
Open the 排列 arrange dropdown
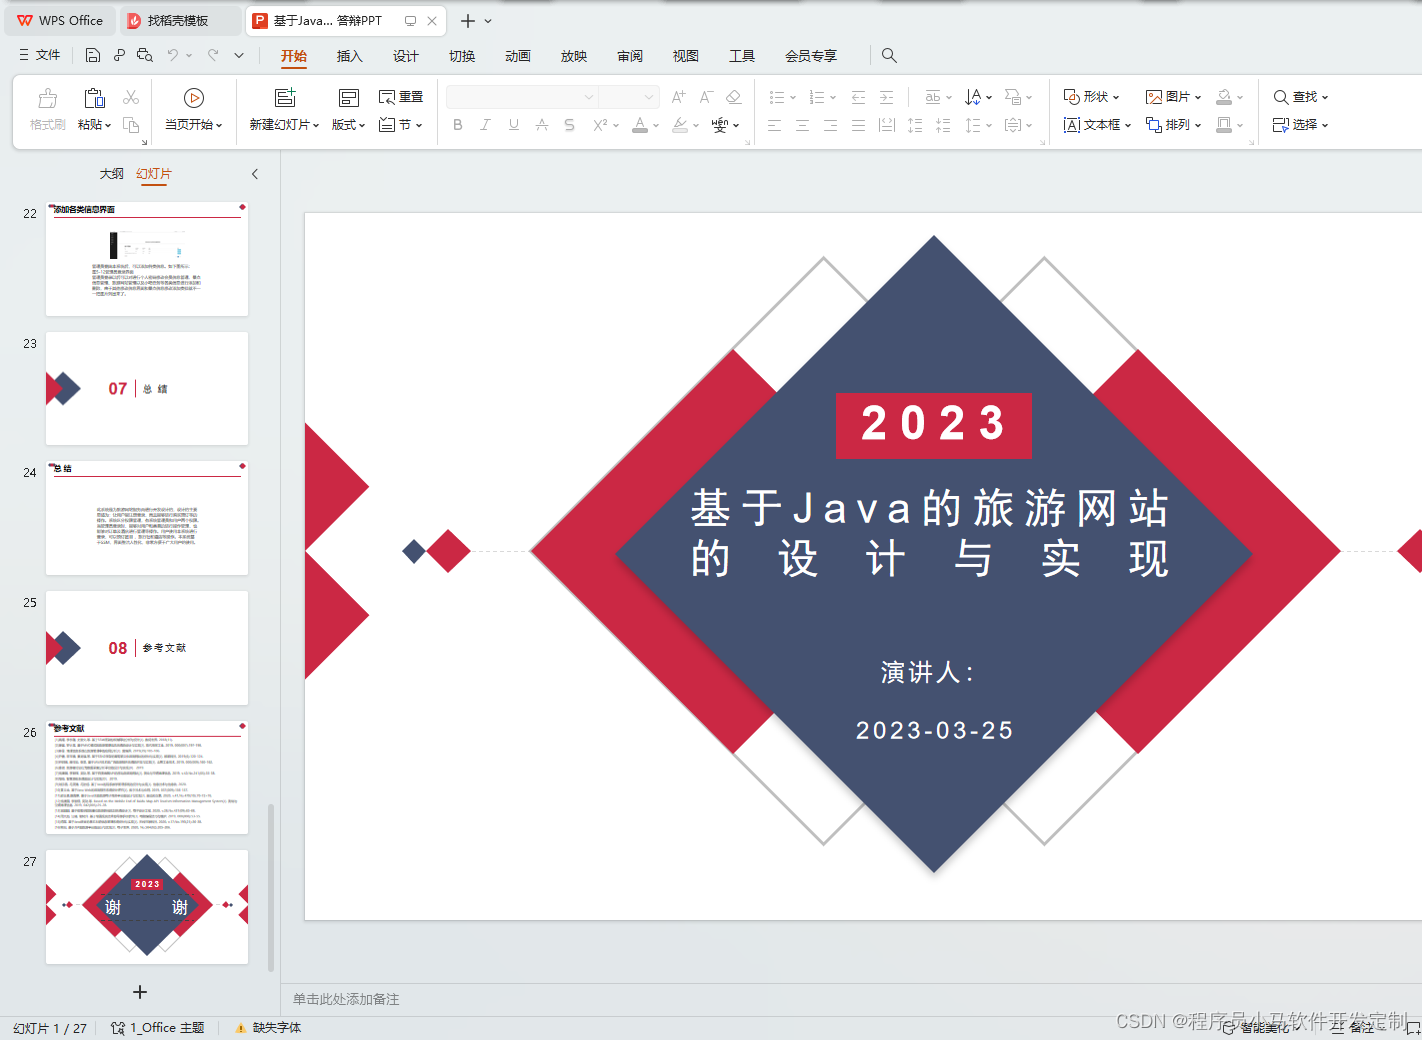[x=1172, y=124]
